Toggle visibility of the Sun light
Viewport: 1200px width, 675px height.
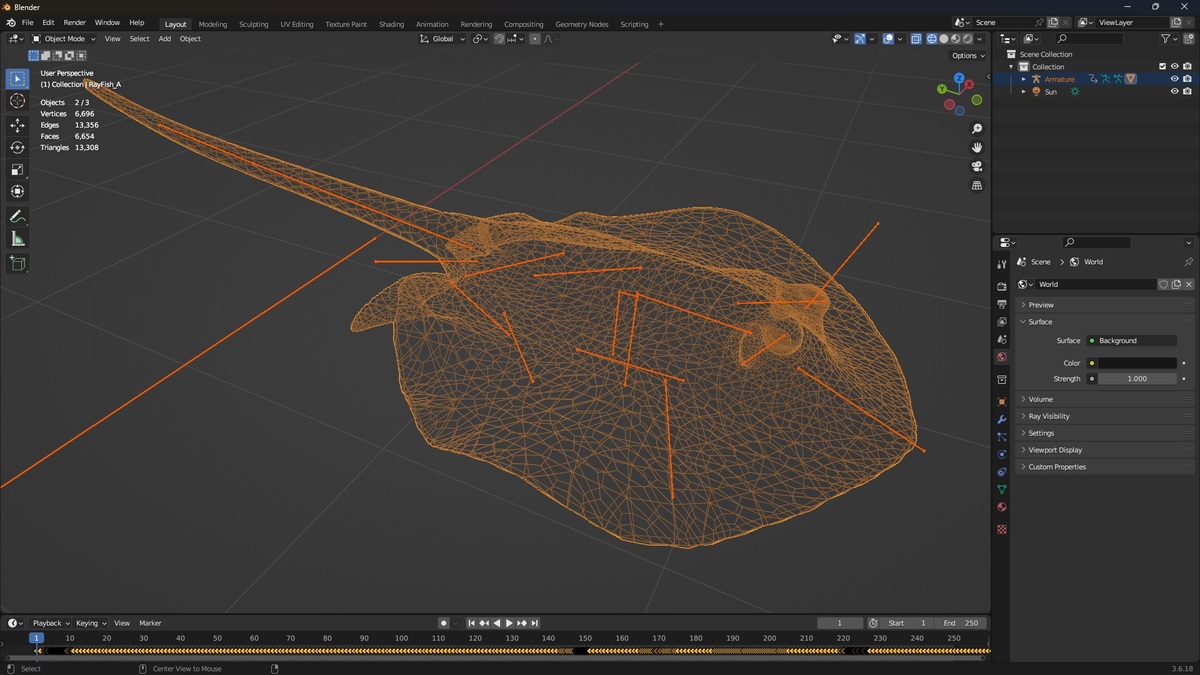(1174, 91)
